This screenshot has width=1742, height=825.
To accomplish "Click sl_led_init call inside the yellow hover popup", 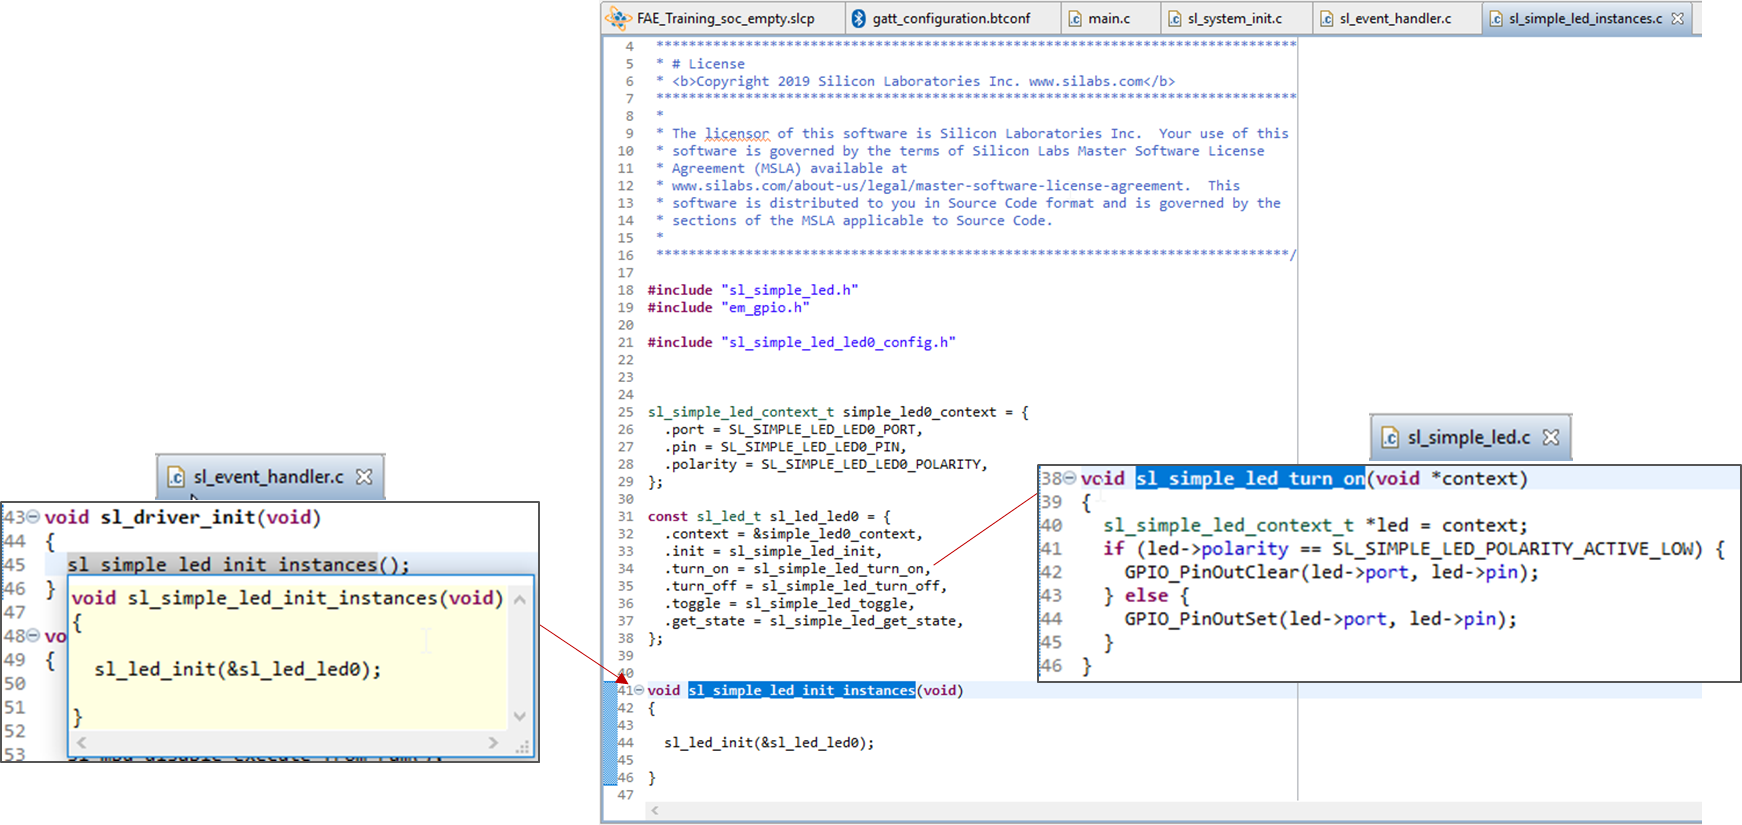I will tap(238, 669).
